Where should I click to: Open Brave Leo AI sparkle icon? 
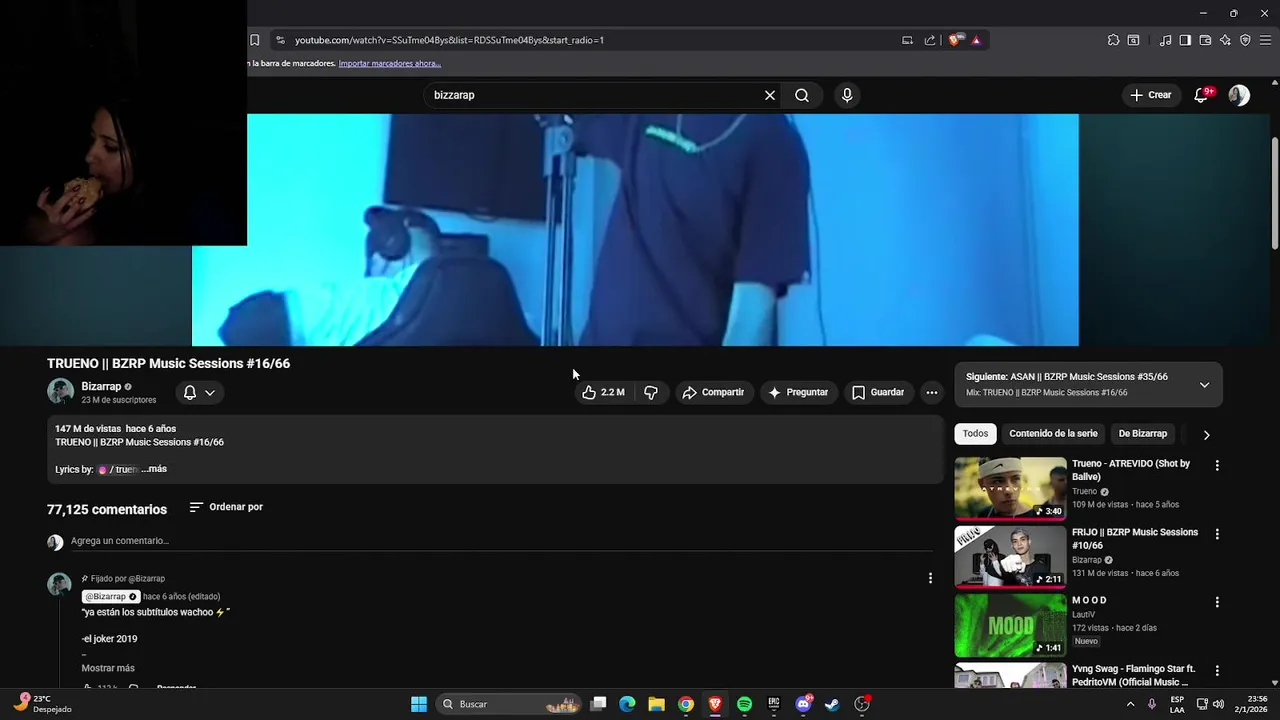1225,40
